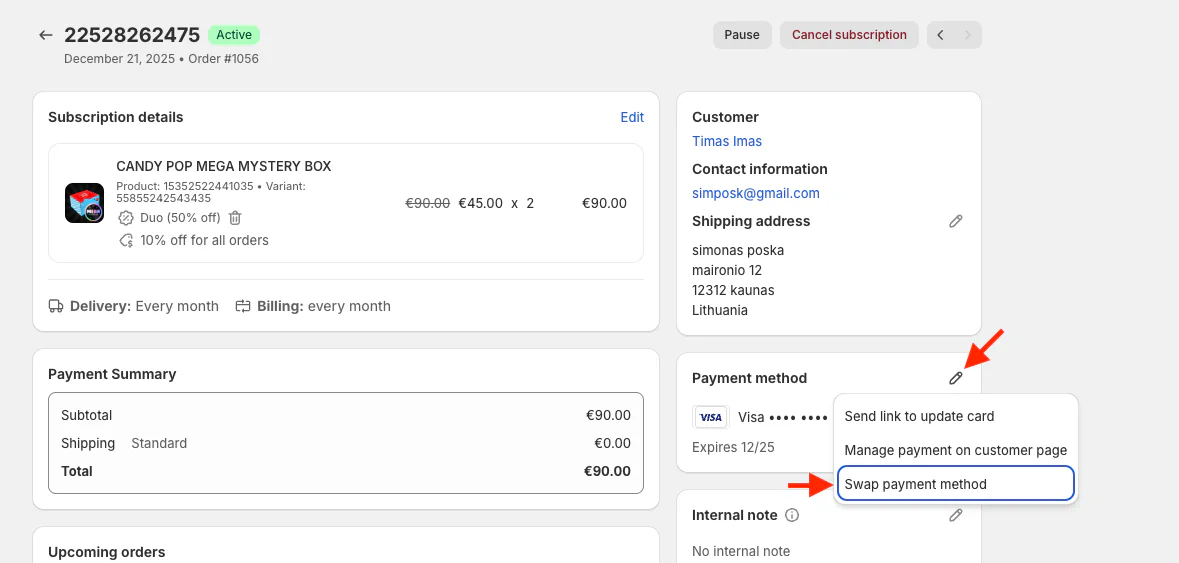Click the Subtotal row amount

(608, 415)
